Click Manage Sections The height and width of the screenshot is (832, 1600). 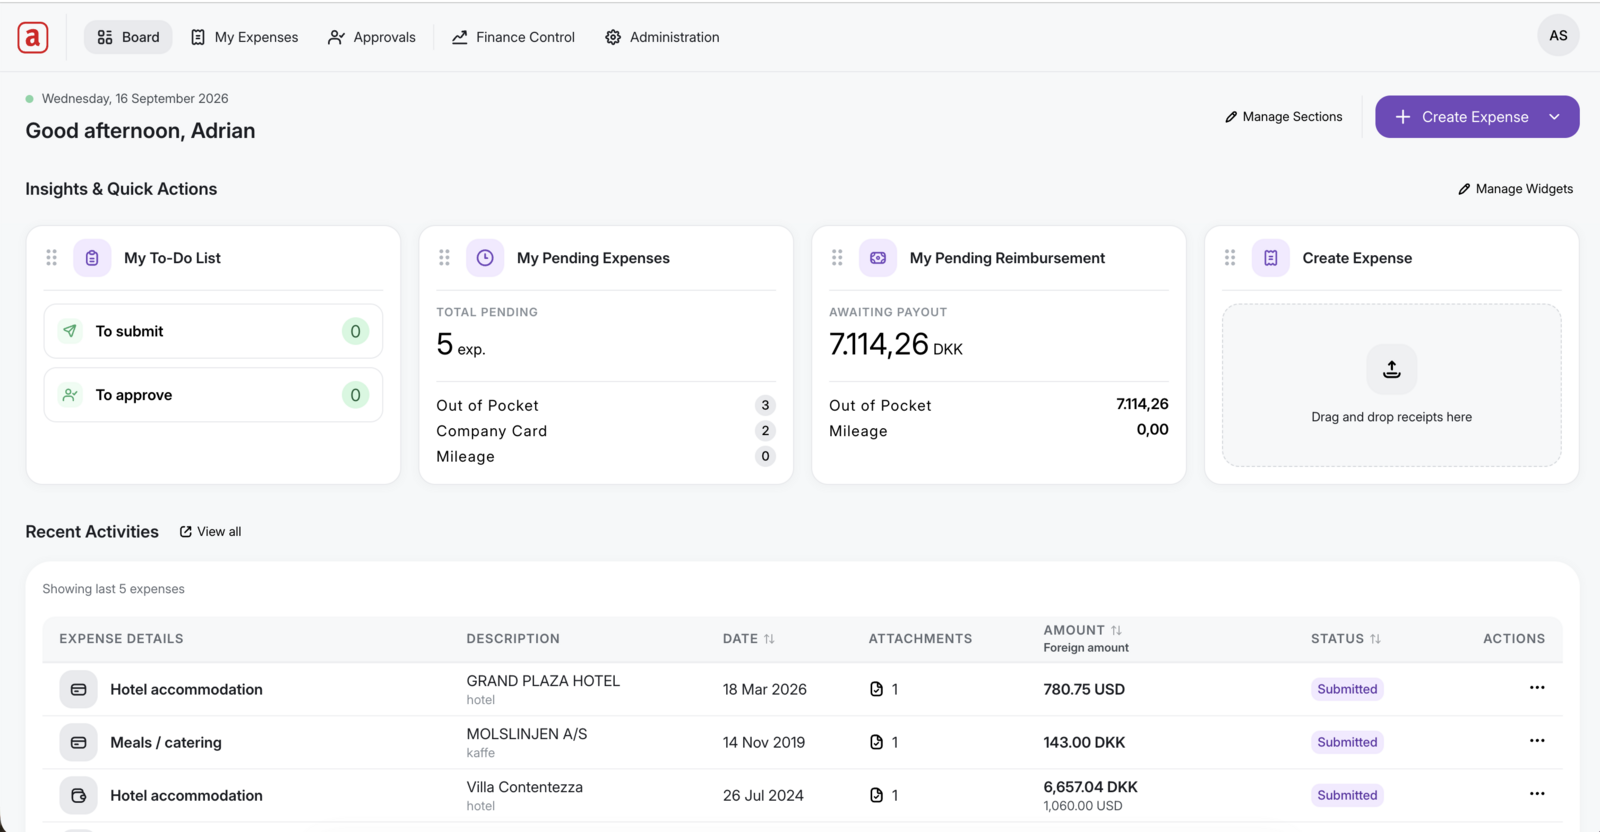1284,117
